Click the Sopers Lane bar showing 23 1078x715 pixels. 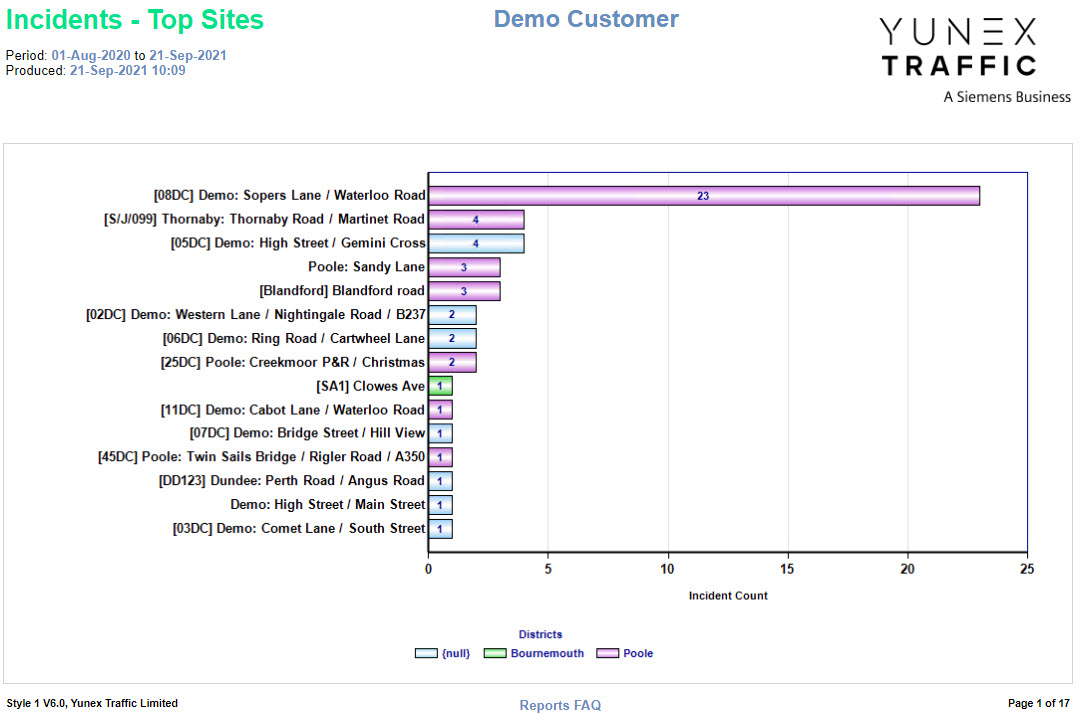pyautogui.click(x=704, y=196)
